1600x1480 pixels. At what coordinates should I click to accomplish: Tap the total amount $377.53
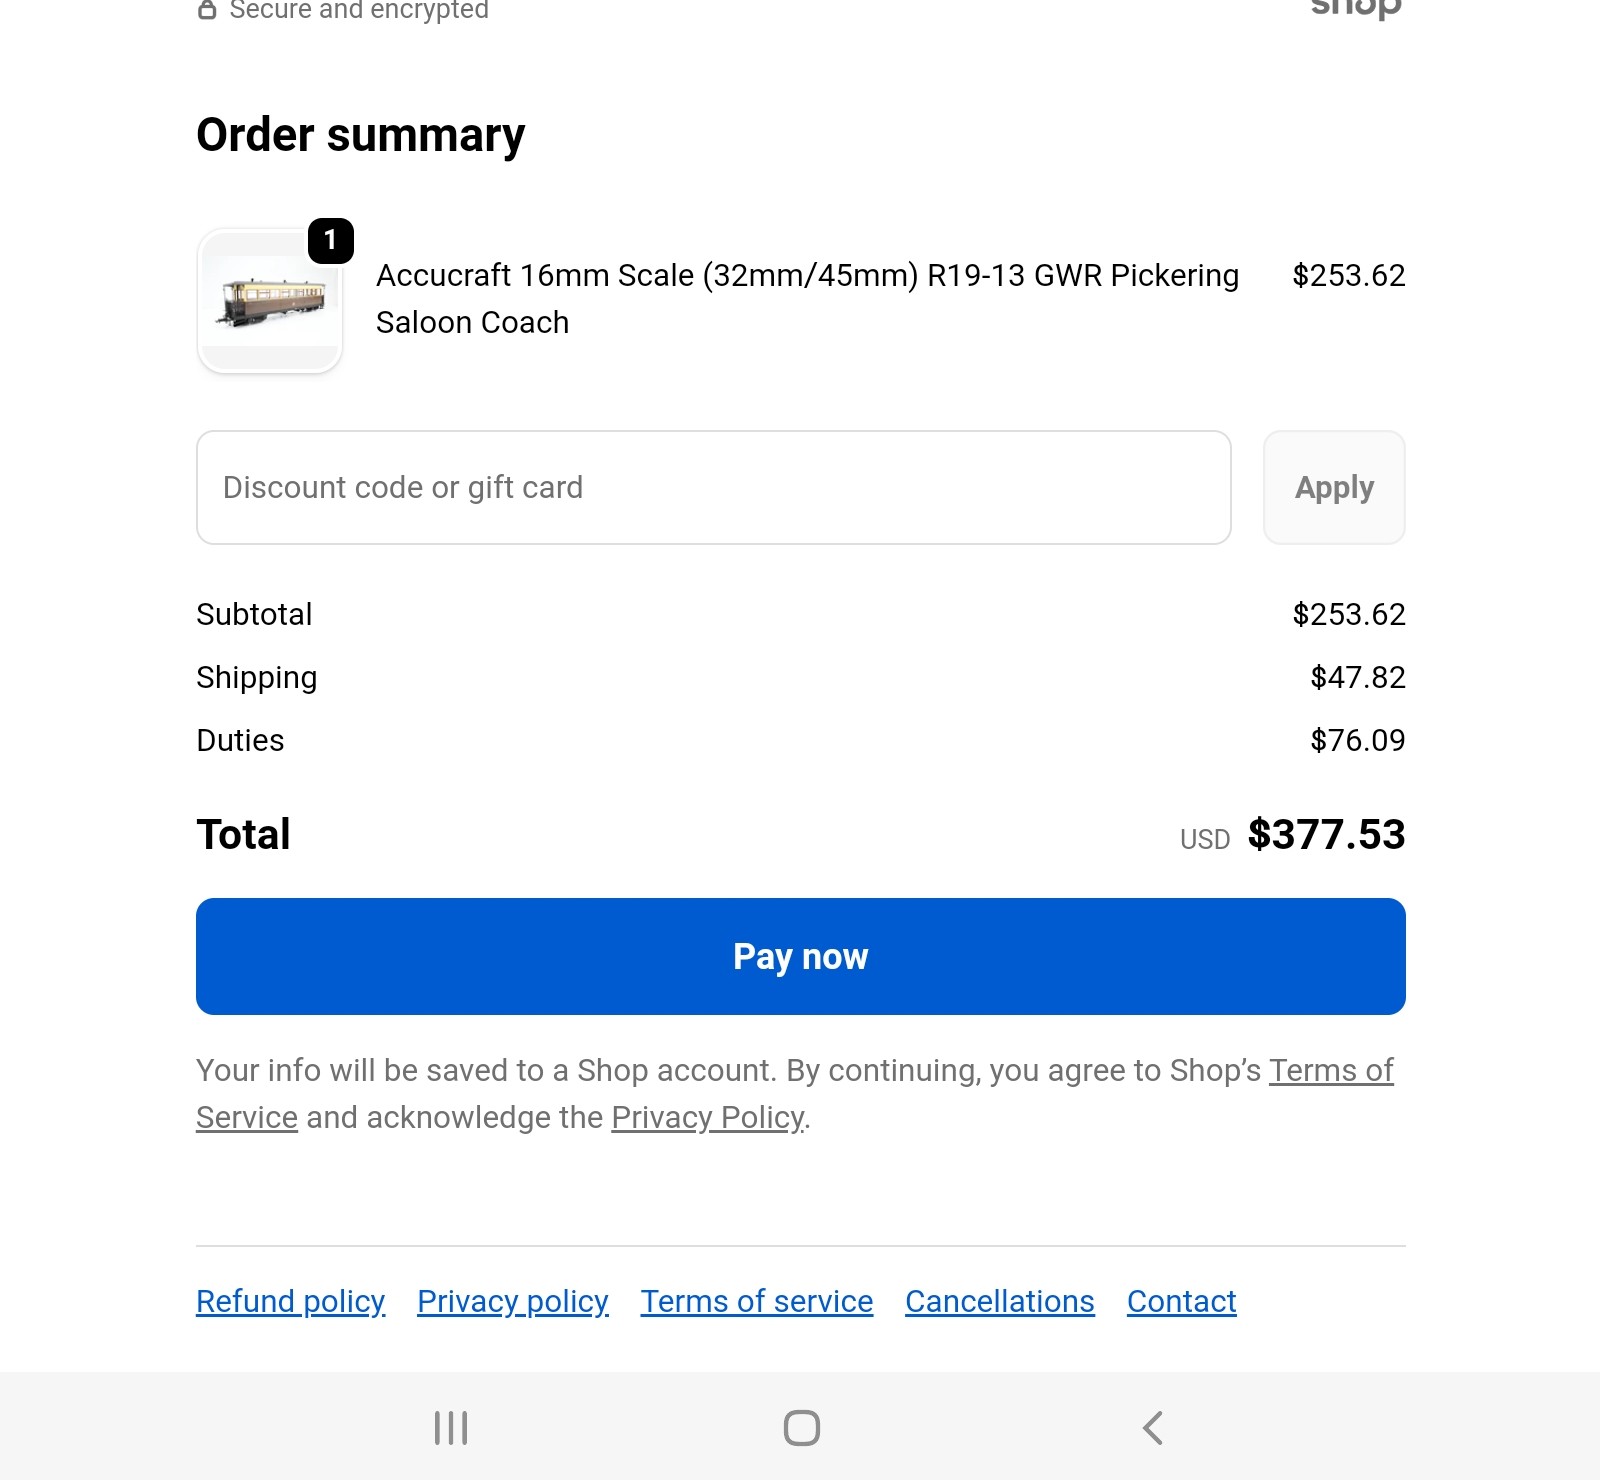pos(1325,835)
